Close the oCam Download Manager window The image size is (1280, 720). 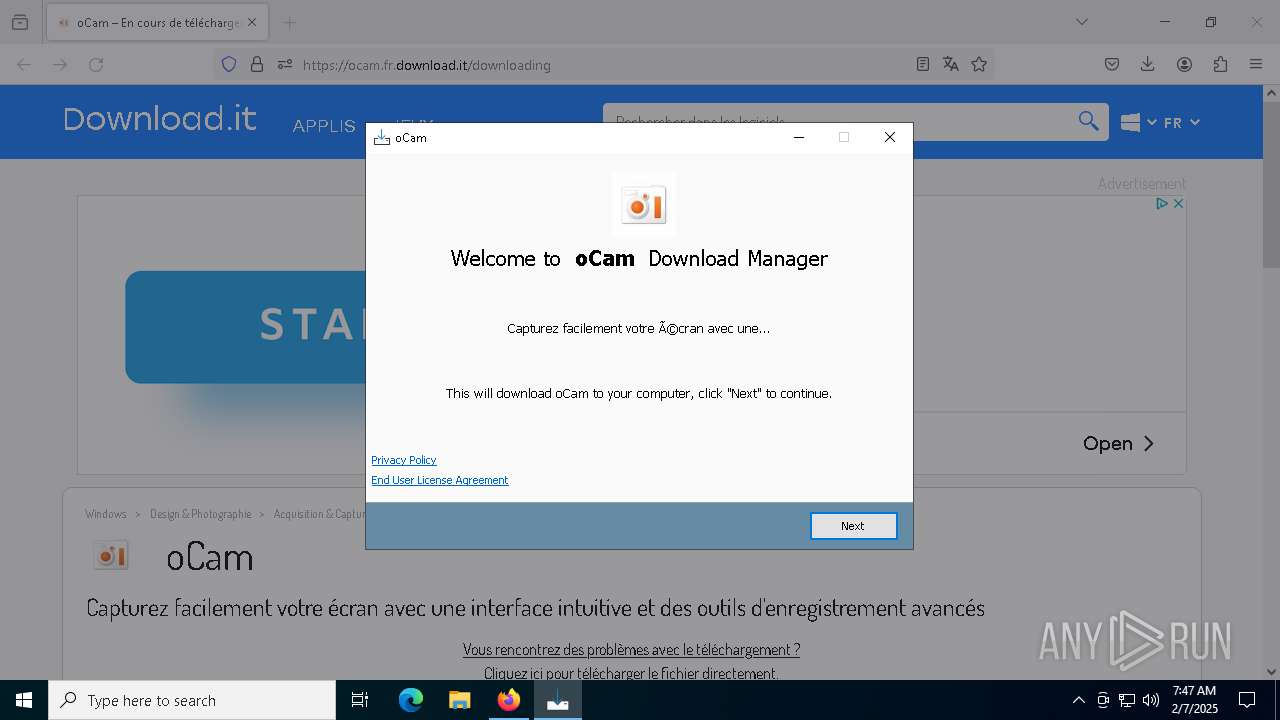889,137
